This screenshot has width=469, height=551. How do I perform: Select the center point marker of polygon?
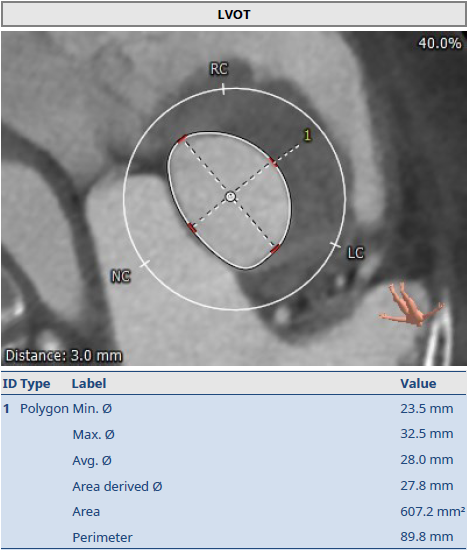pyautogui.click(x=230, y=196)
